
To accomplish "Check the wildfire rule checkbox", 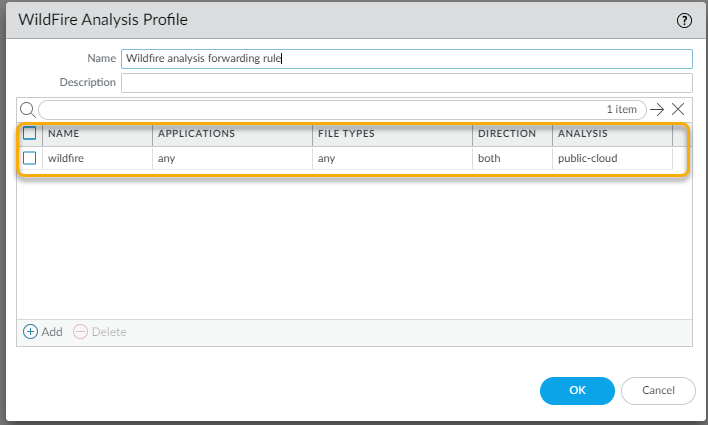I will point(30,158).
